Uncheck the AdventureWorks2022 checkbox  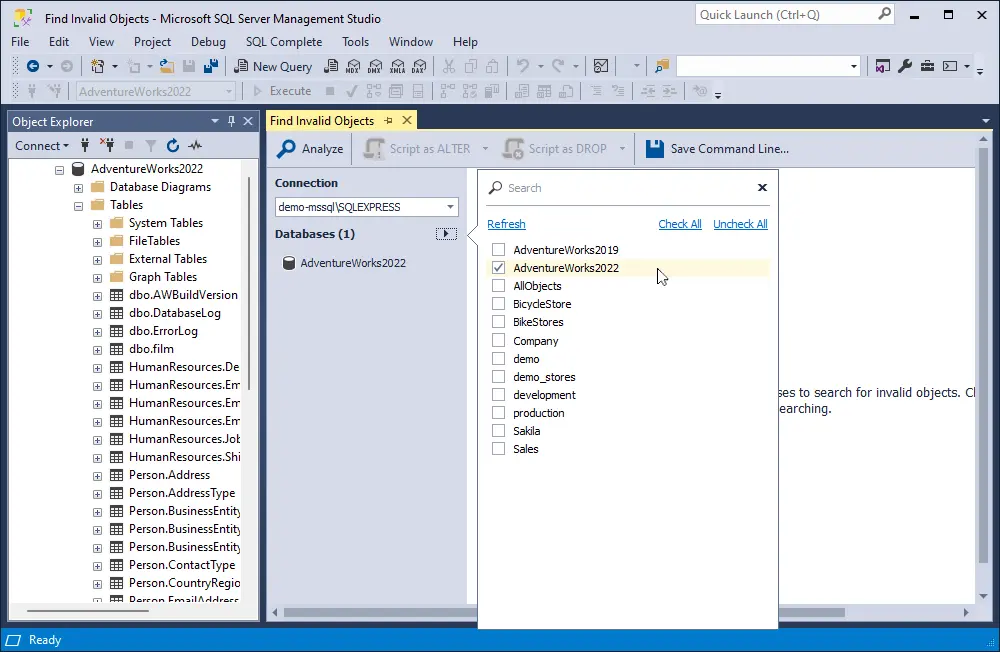[498, 268]
